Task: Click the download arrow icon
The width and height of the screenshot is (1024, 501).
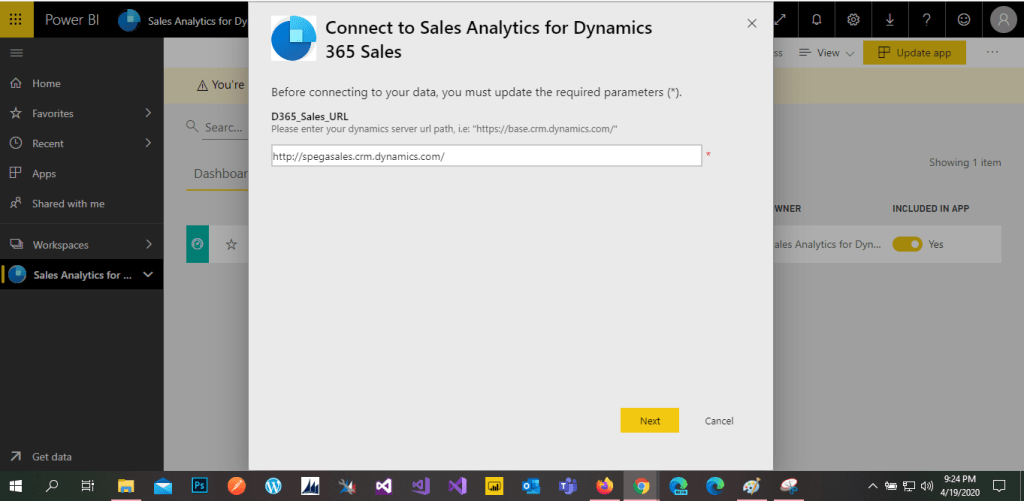Action: tap(890, 19)
